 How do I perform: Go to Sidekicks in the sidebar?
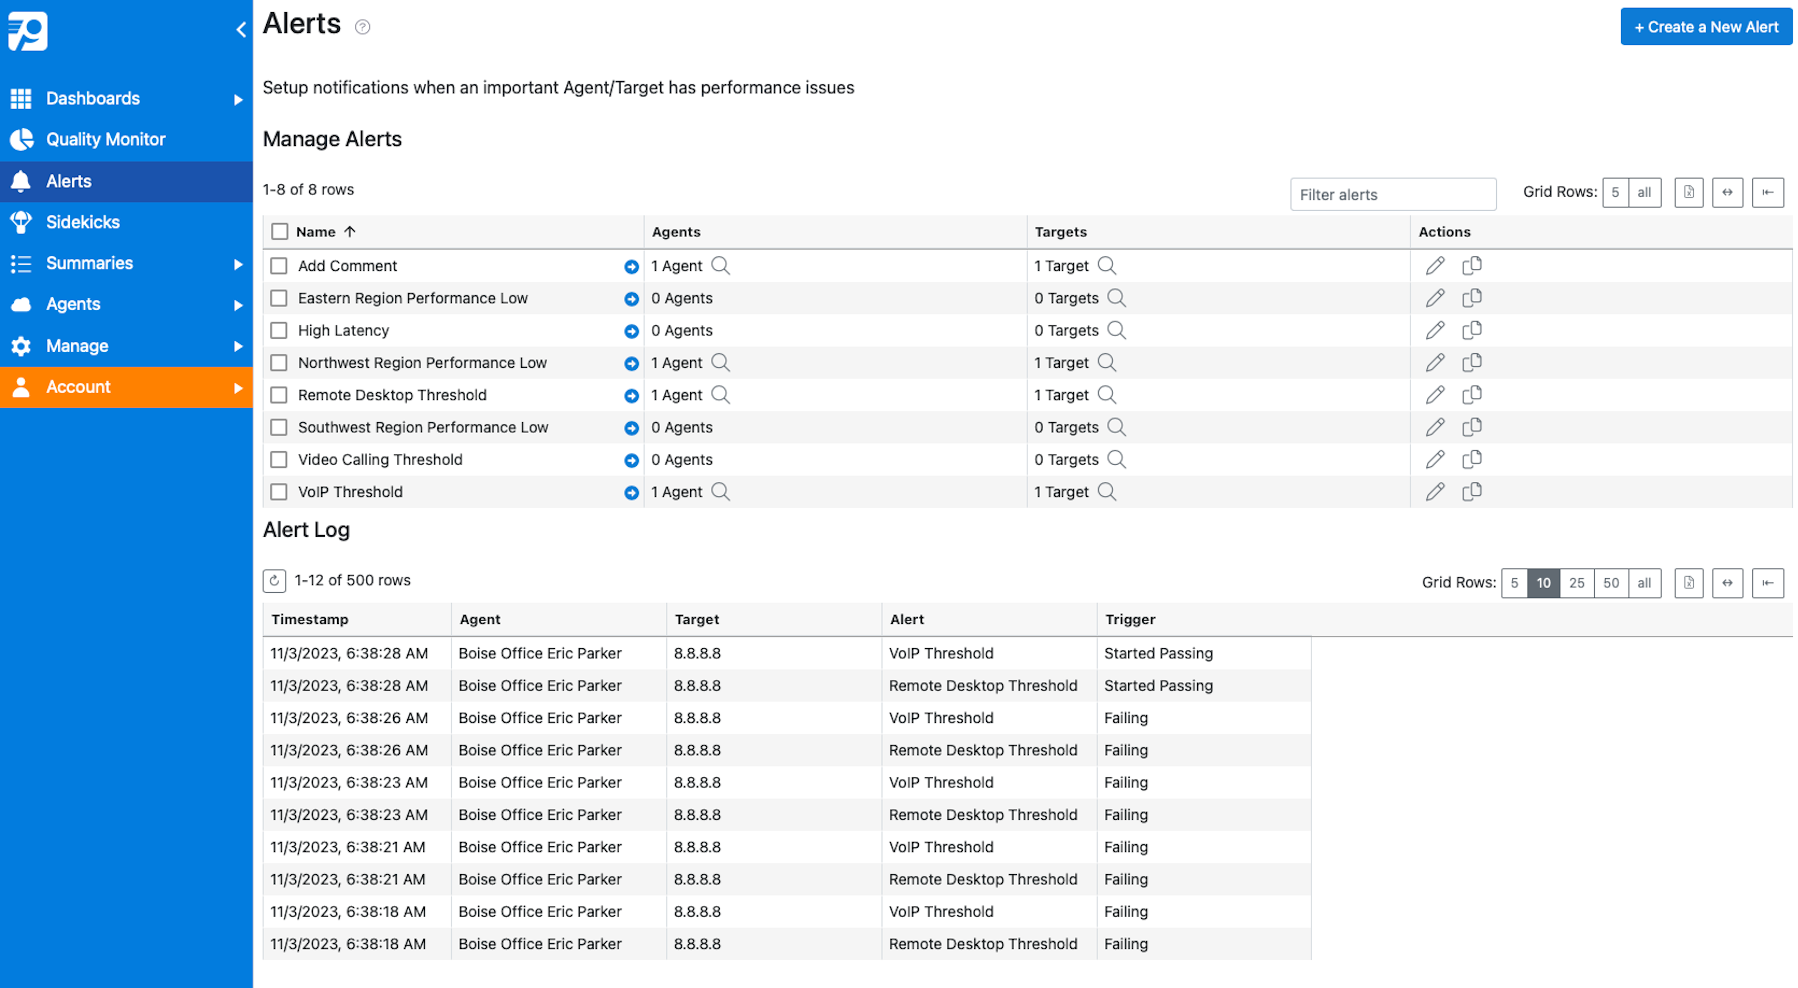82,222
